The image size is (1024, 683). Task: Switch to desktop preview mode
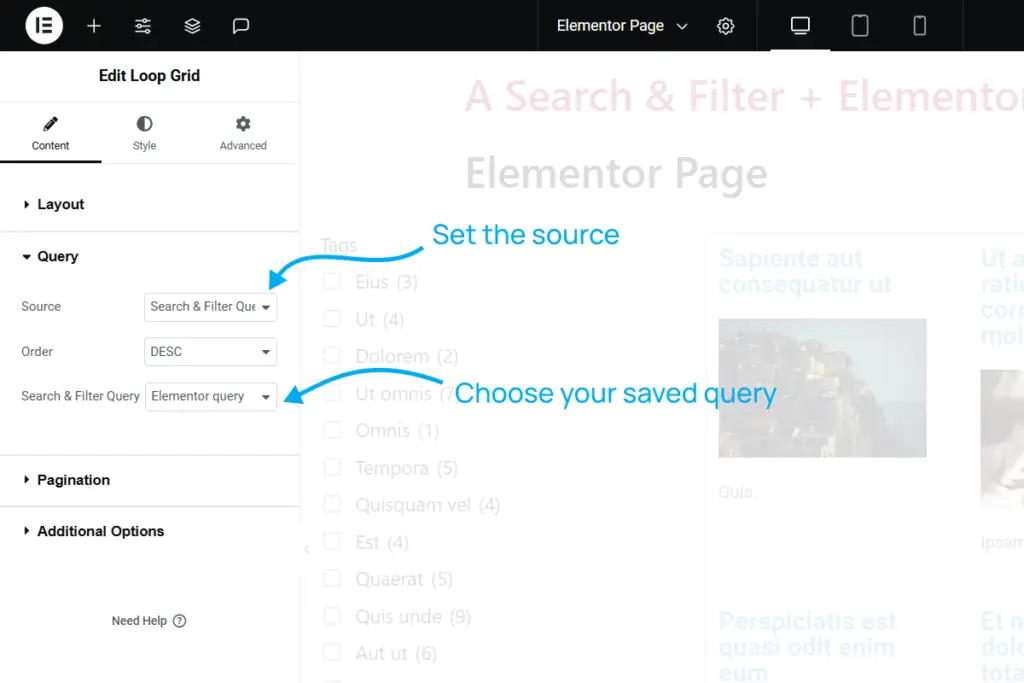tap(800, 25)
